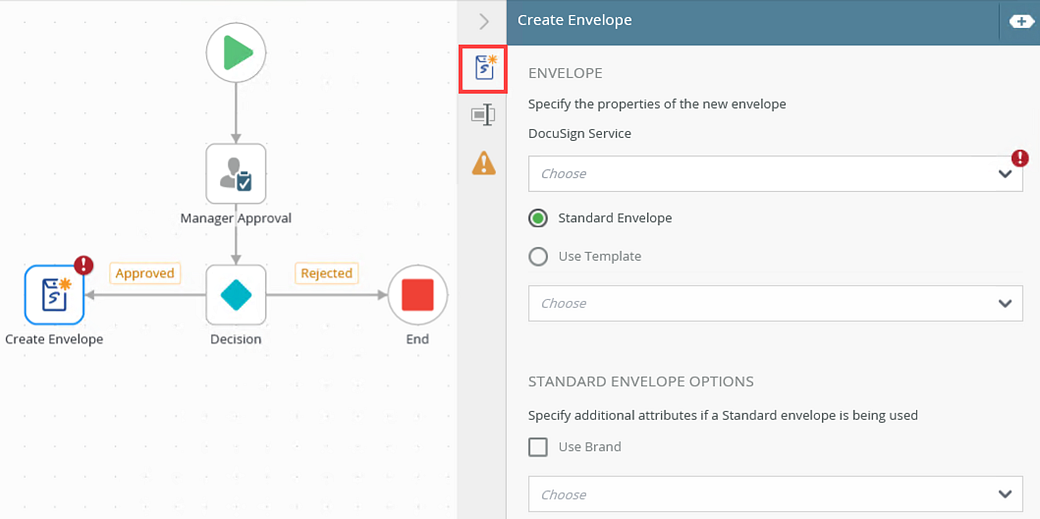Image resolution: width=1040 pixels, height=519 pixels.
Task: Select the Manager Approval step icon
Action: click(236, 174)
